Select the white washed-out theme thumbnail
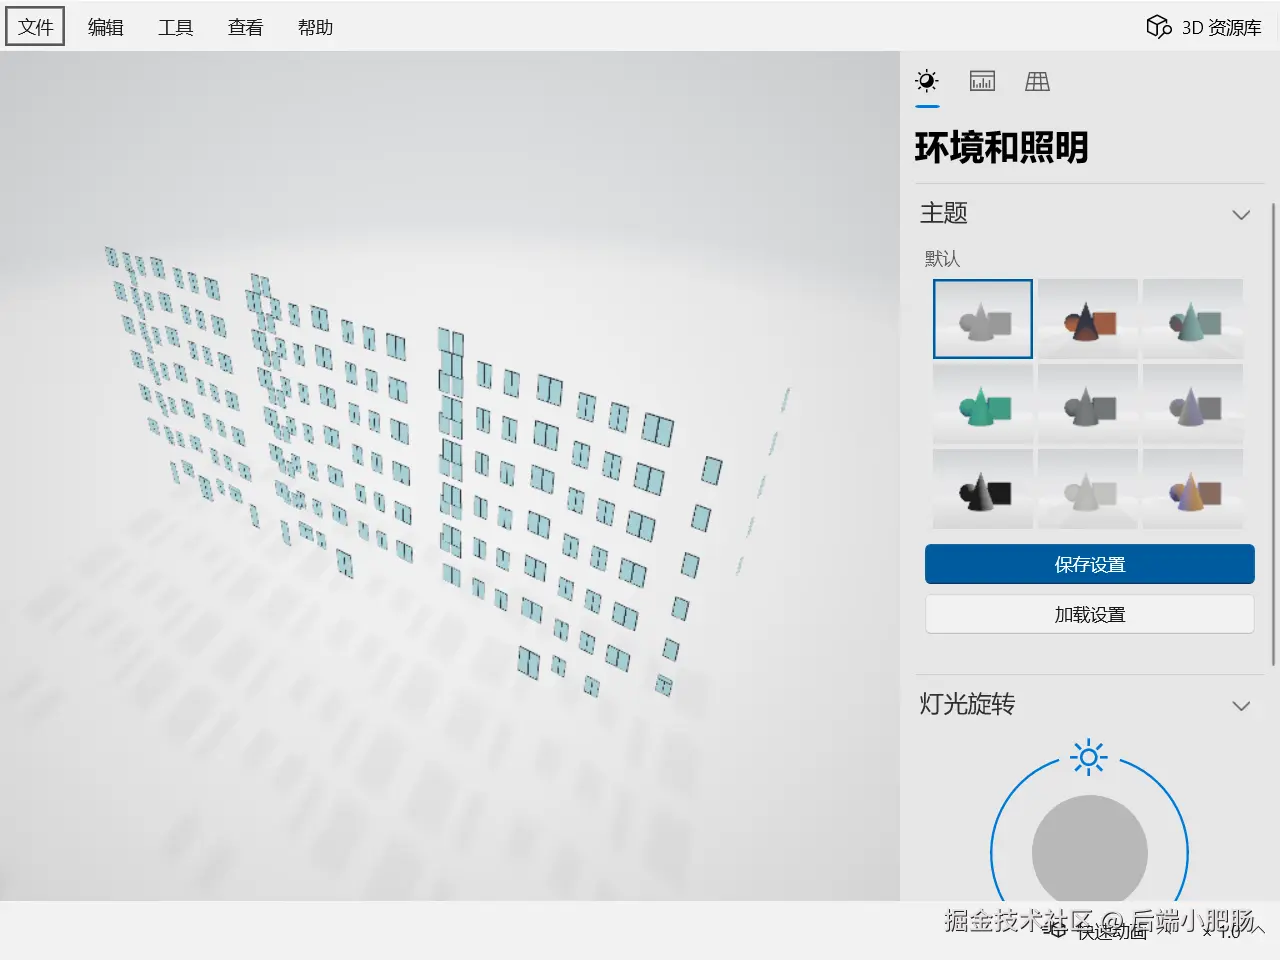This screenshot has height=960, width=1280. pyautogui.click(x=1088, y=489)
